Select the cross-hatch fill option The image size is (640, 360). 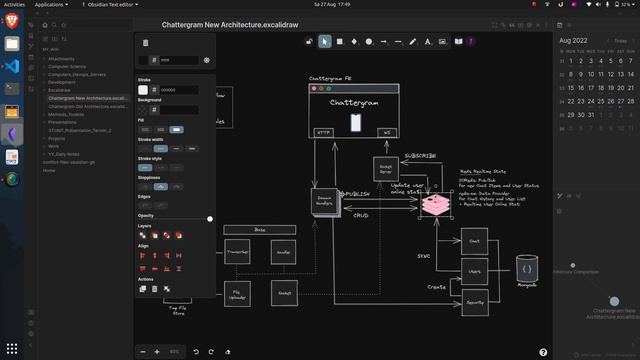coord(160,129)
